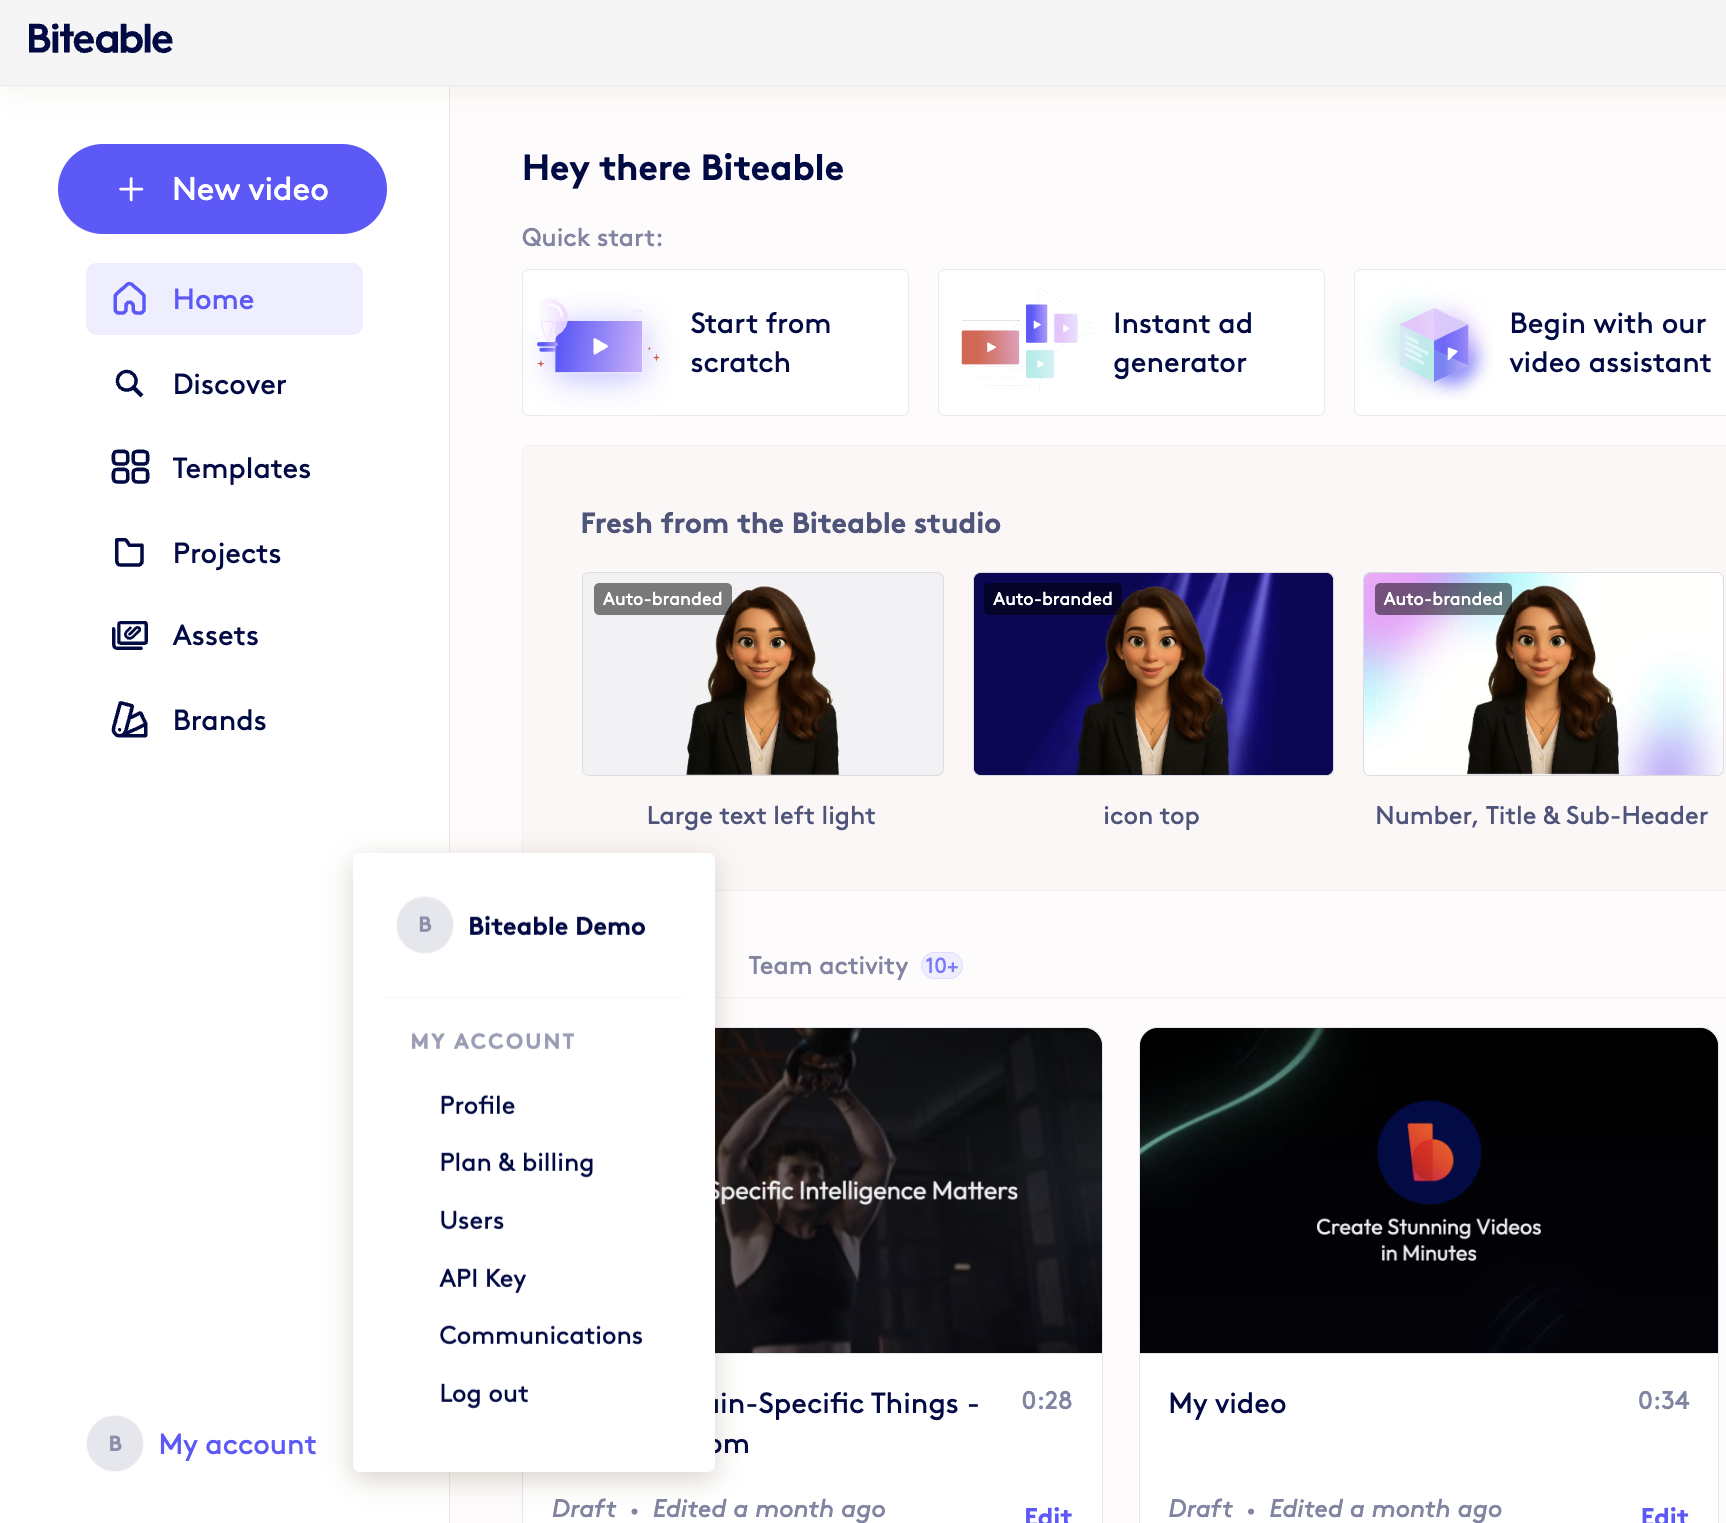Click the Biteable Demo avatar circle
1726x1523 pixels.
425,925
